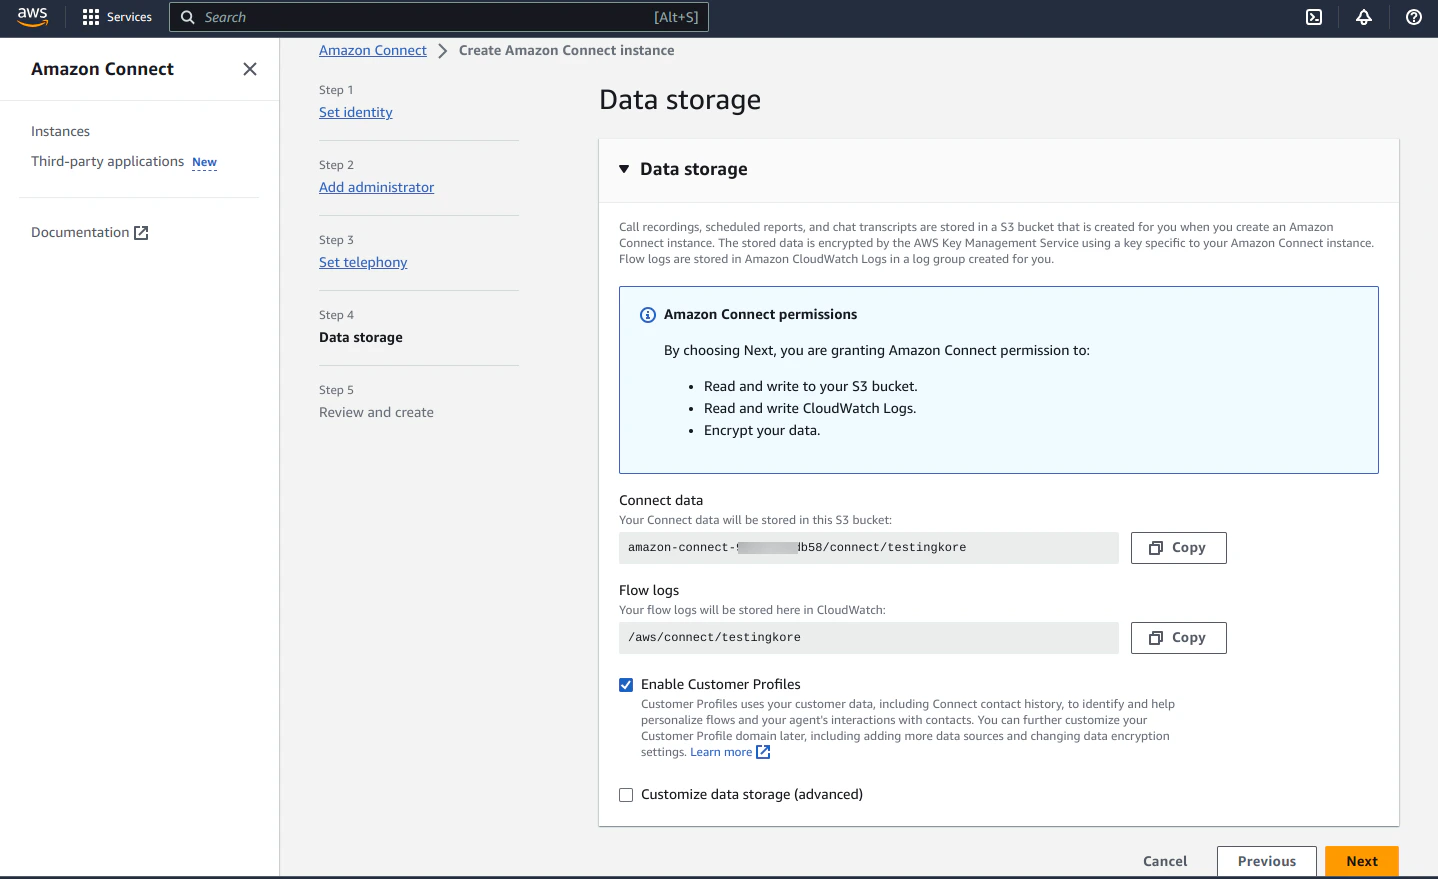Launch AWS CloudShell from the top bar
Viewport: 1438px width, 879px height.
point(1313,17)
